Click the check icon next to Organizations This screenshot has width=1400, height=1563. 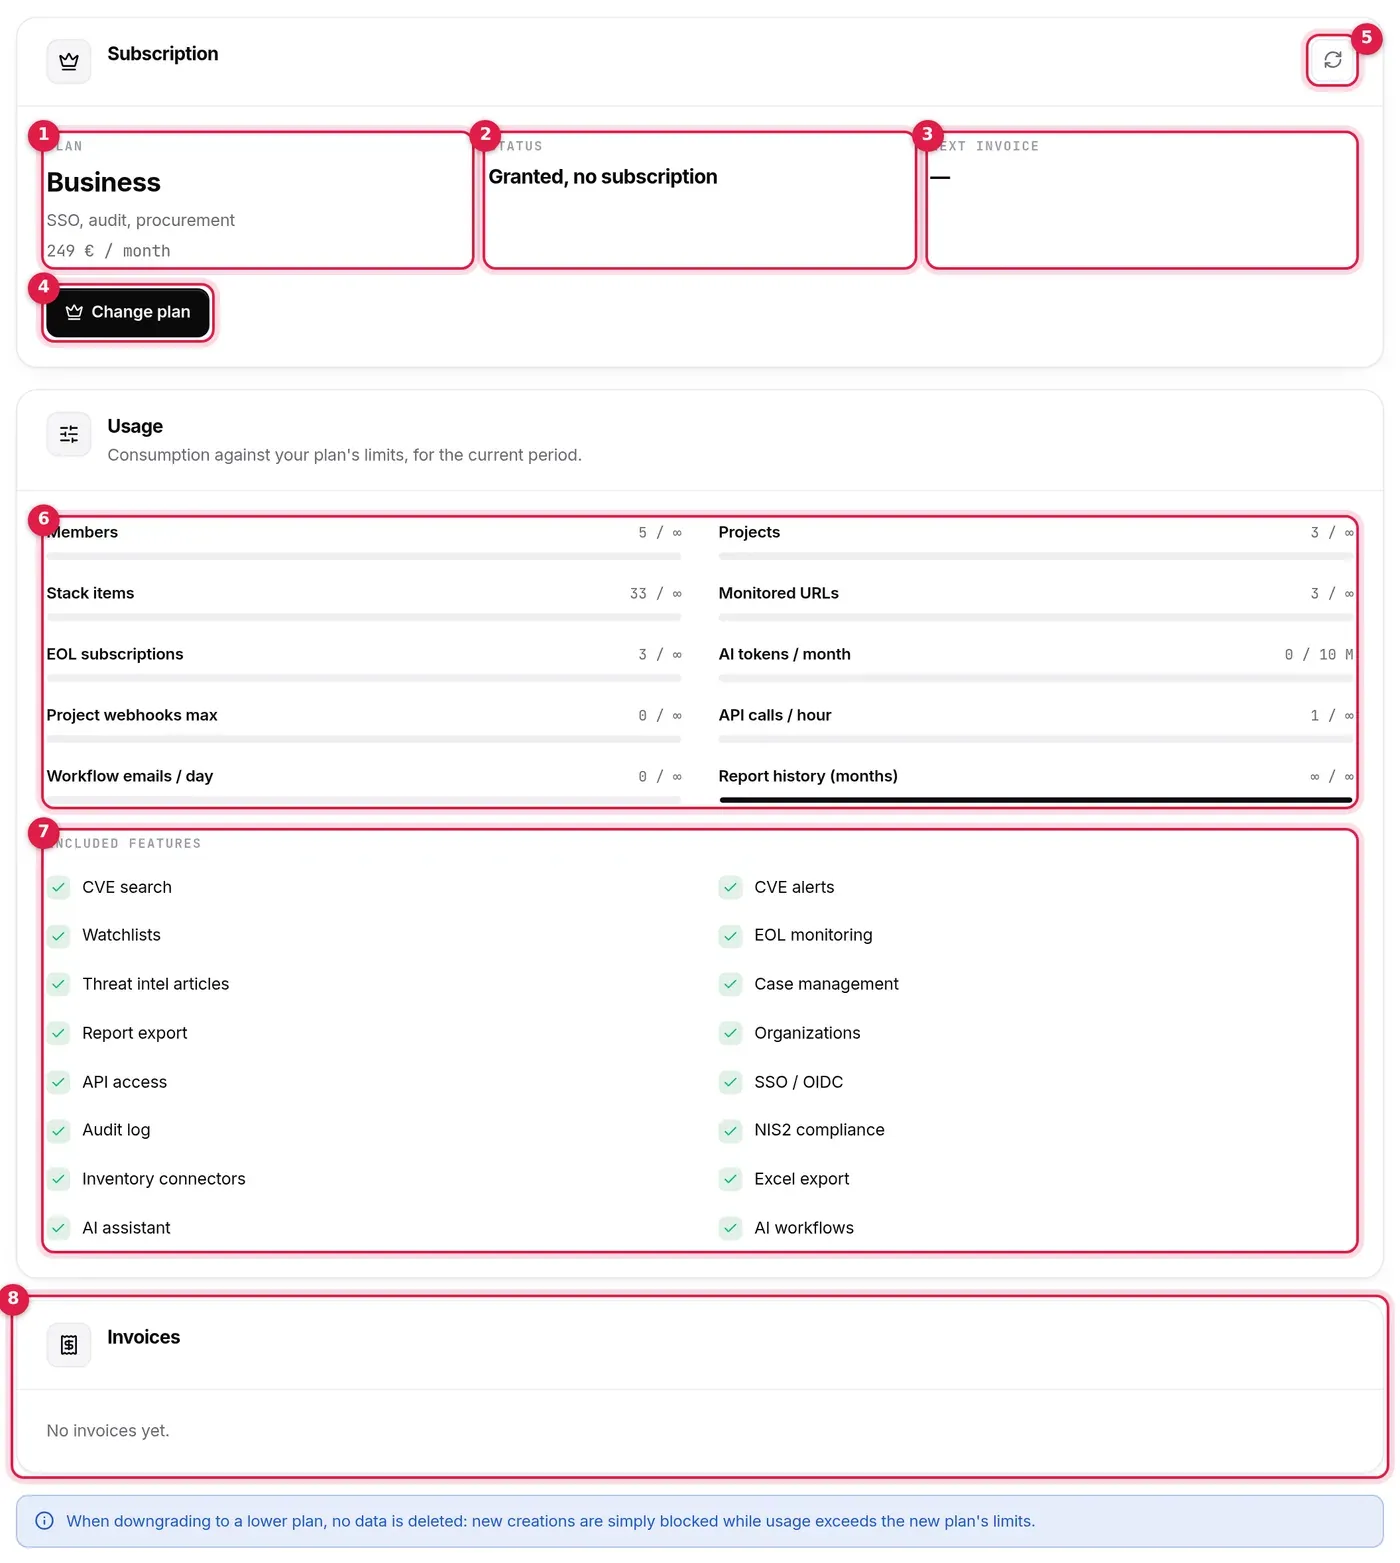click(x=731, y=1033)
